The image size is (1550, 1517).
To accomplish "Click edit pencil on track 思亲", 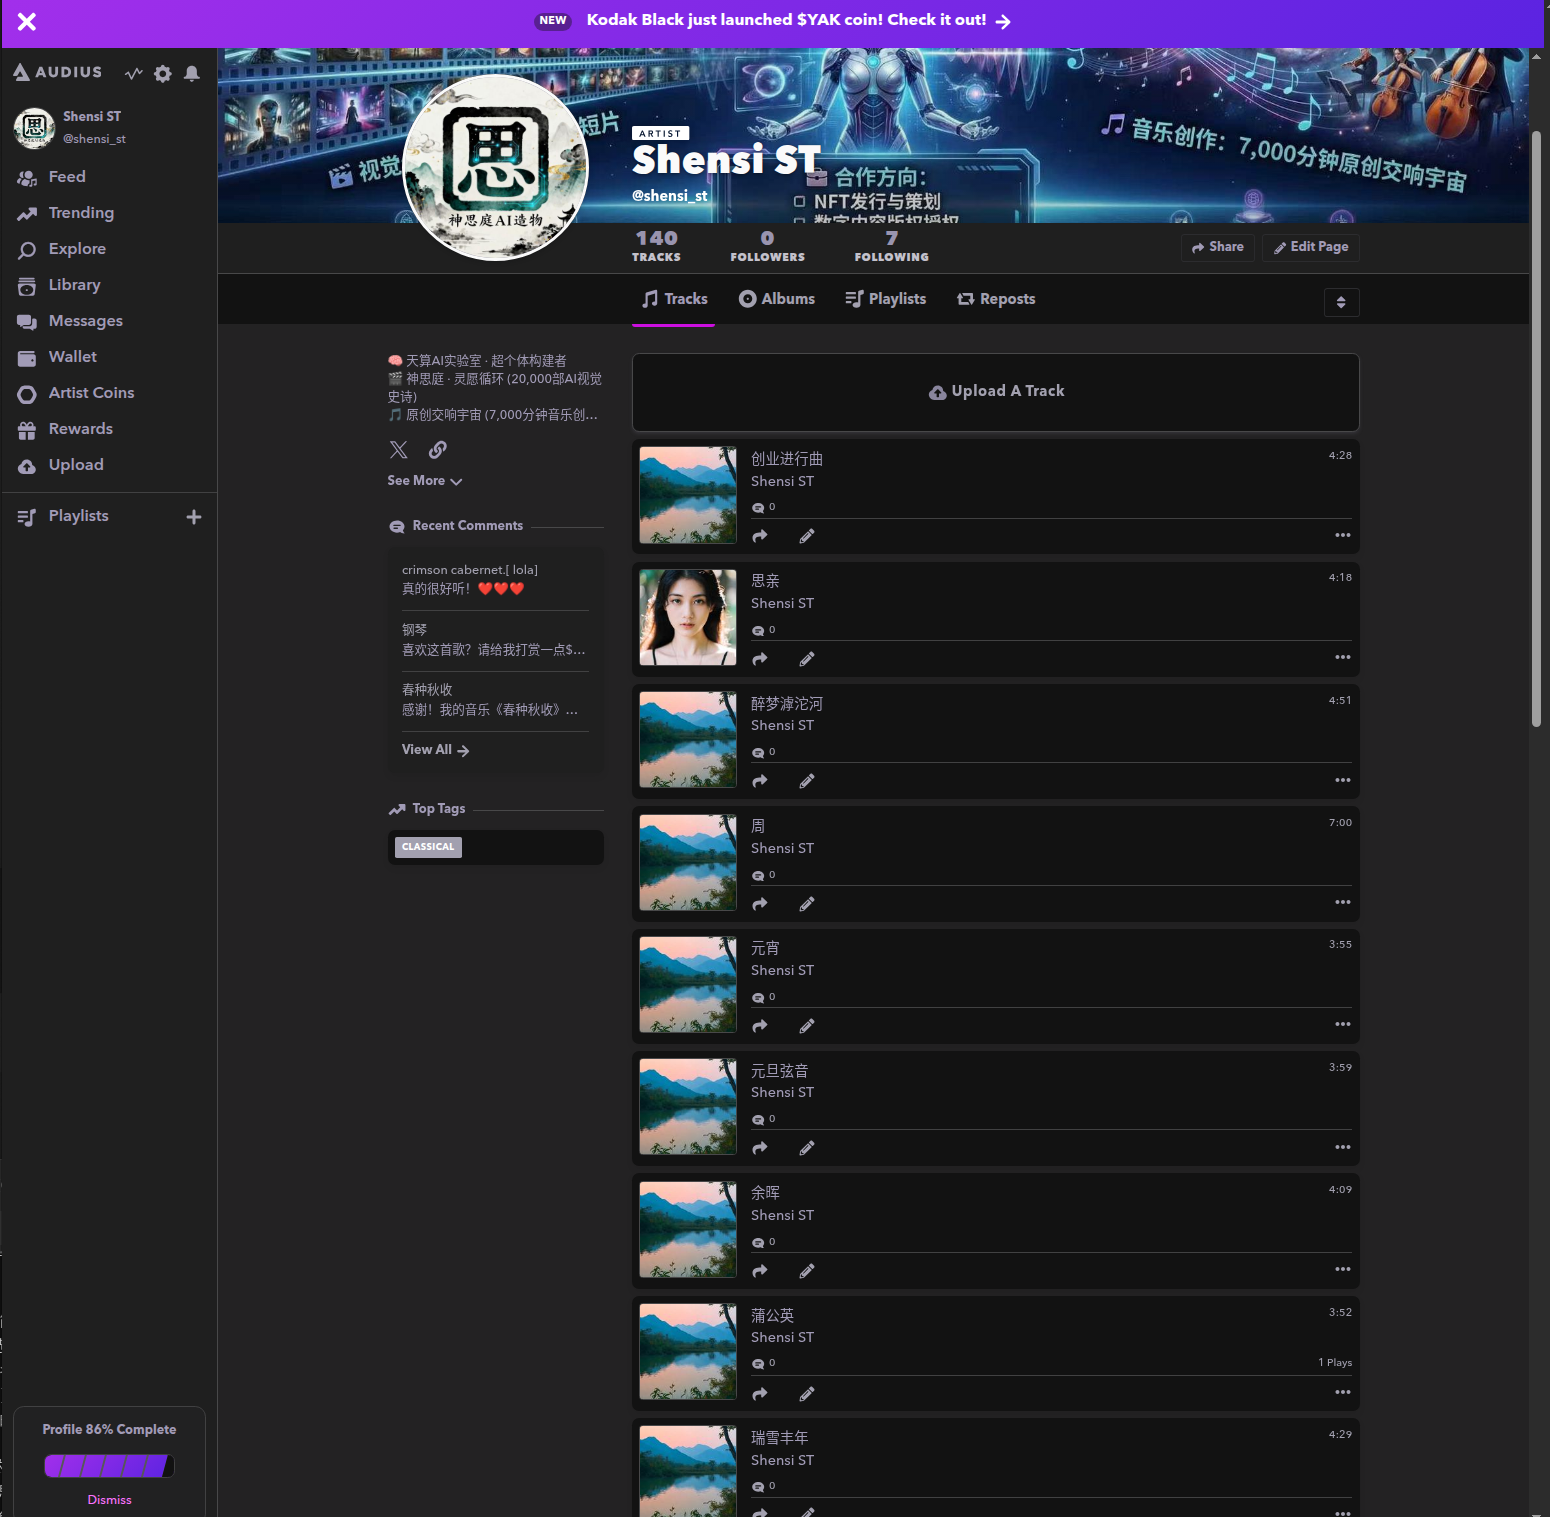I will pos(807,659).
